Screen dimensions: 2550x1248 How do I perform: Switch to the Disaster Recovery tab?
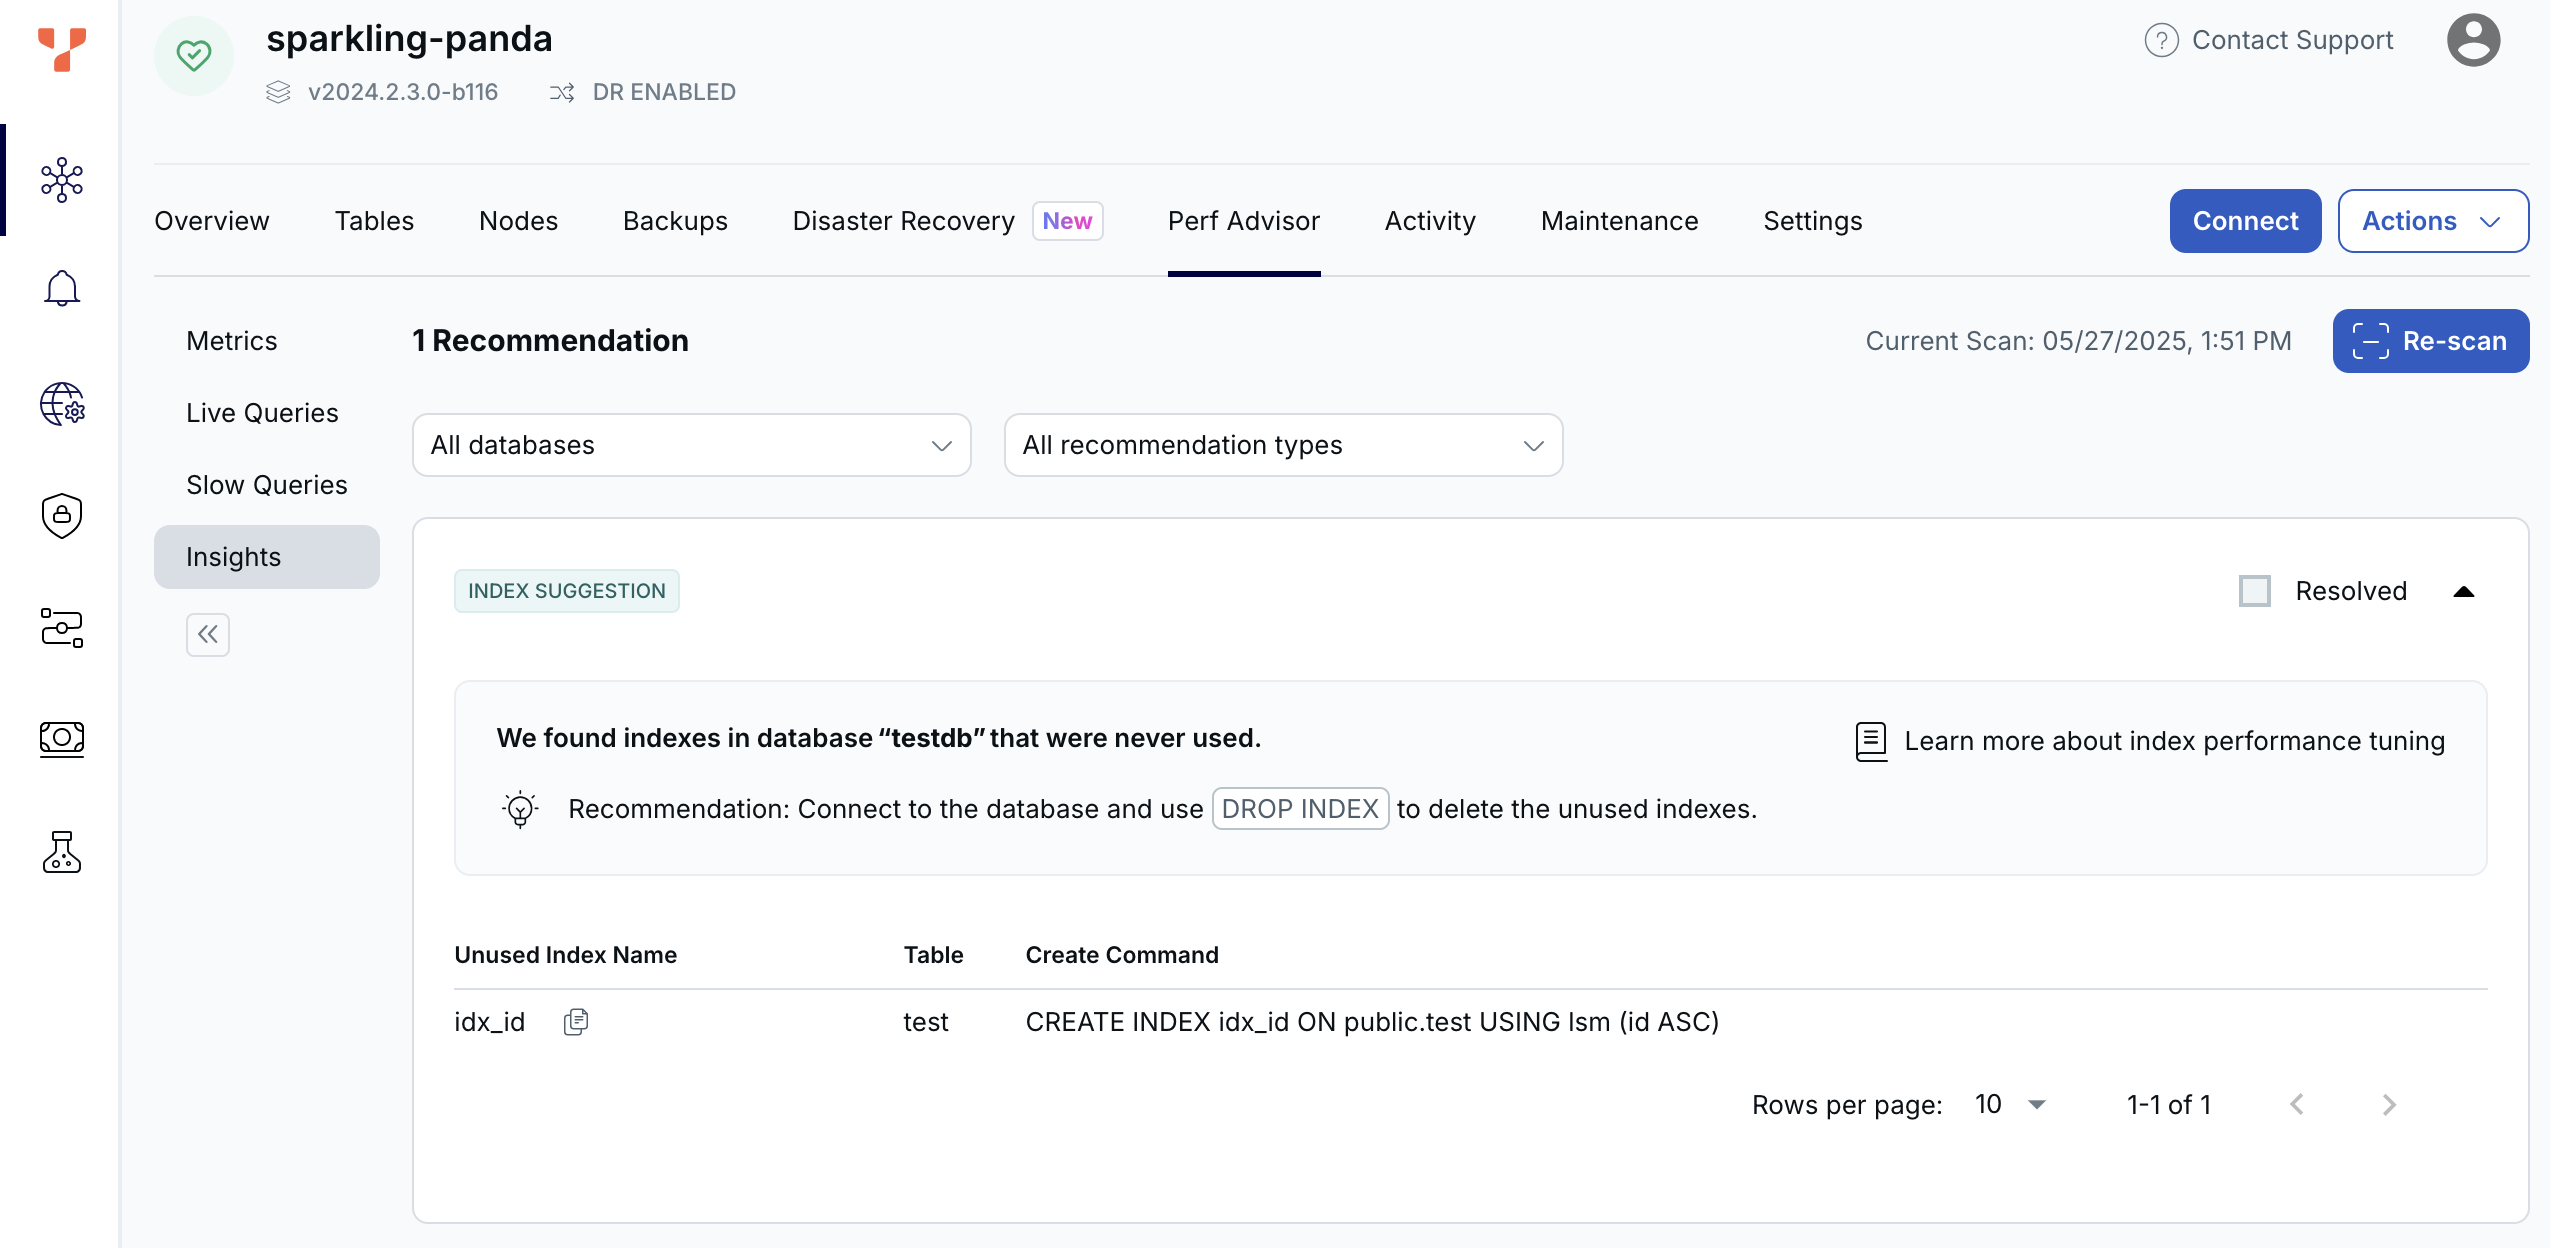coord(903,221)
